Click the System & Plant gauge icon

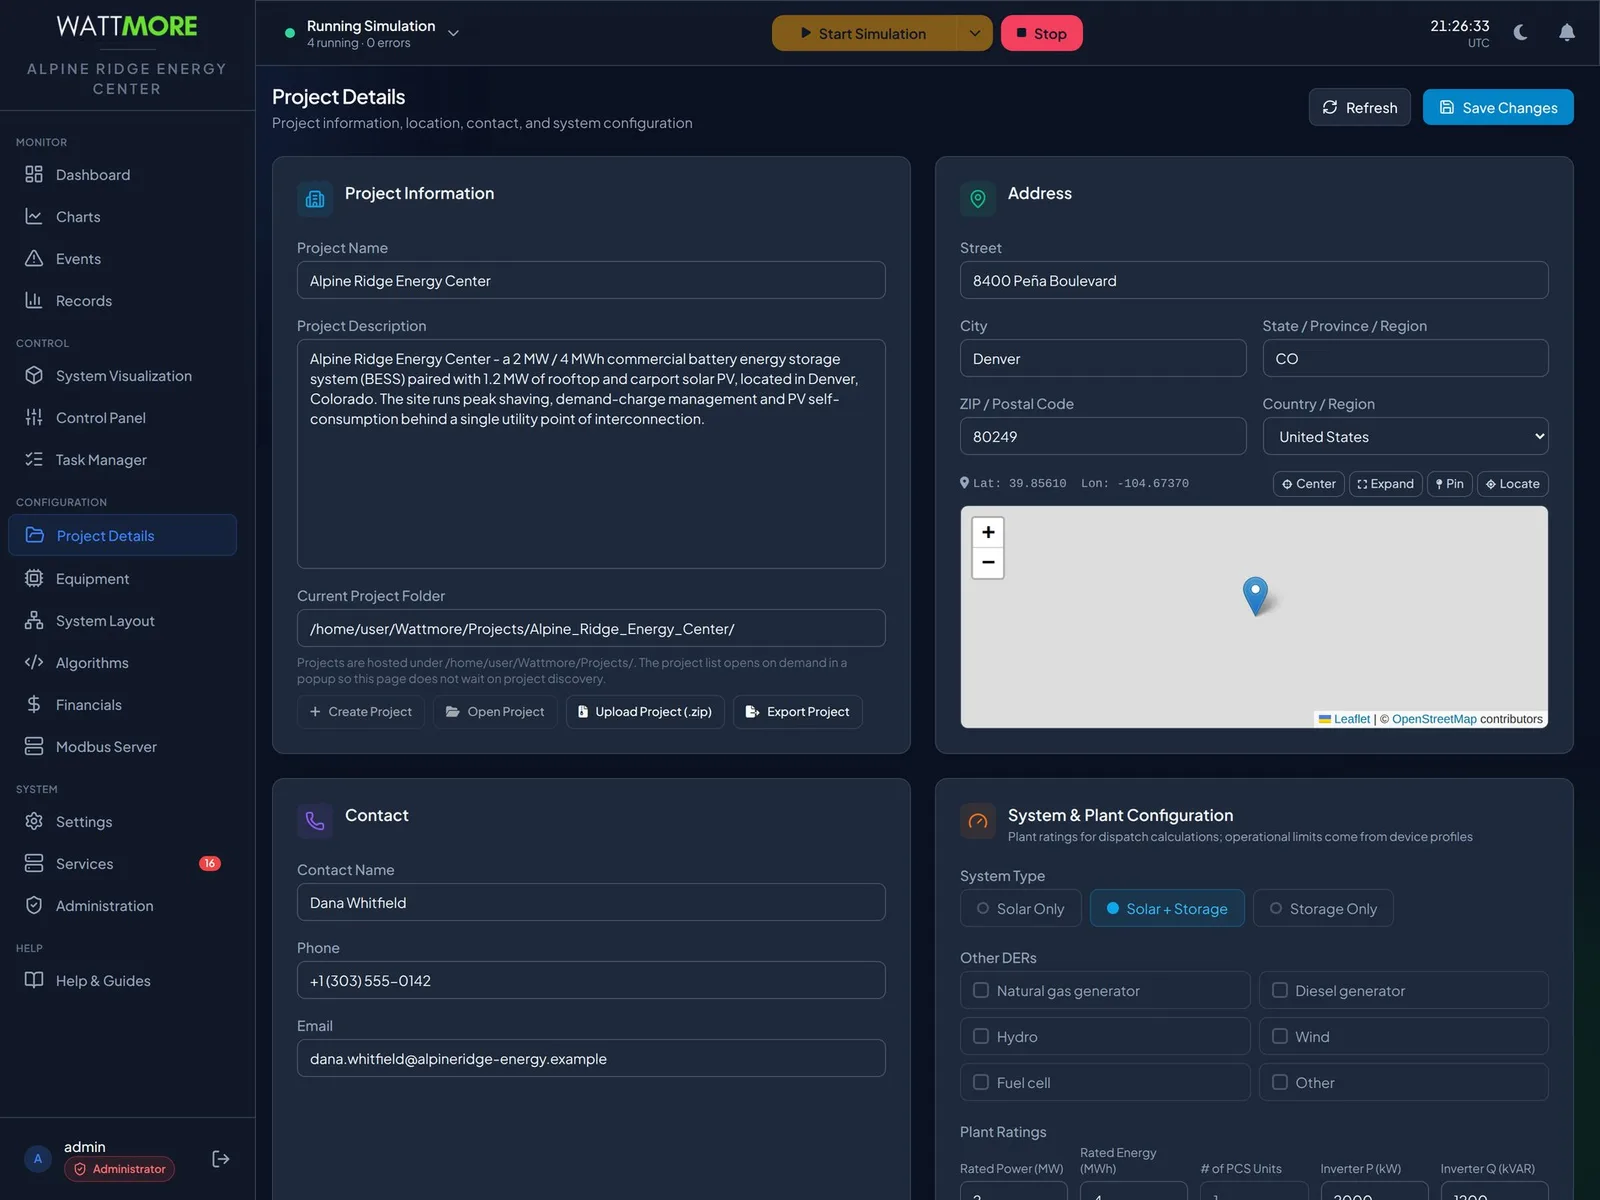978,821
